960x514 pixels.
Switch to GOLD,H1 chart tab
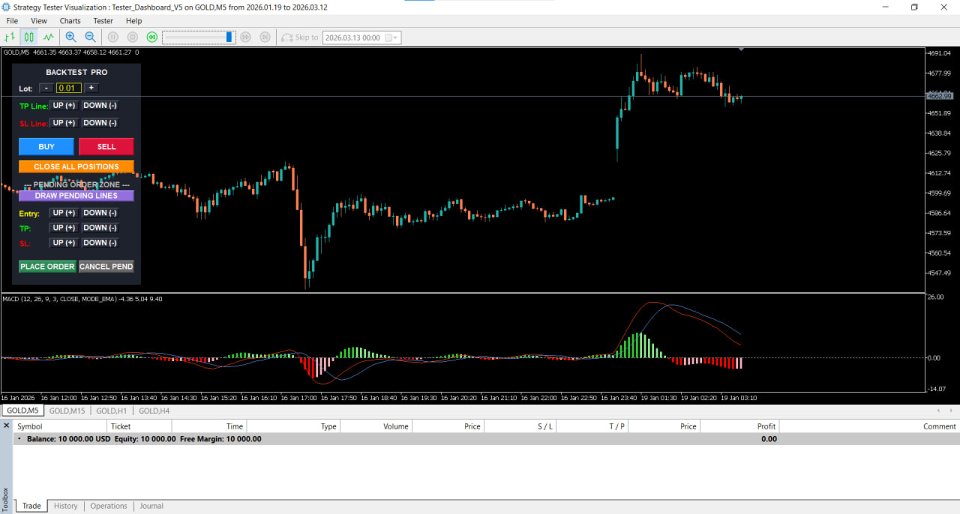pyautogui.click(x=111, y=411)
